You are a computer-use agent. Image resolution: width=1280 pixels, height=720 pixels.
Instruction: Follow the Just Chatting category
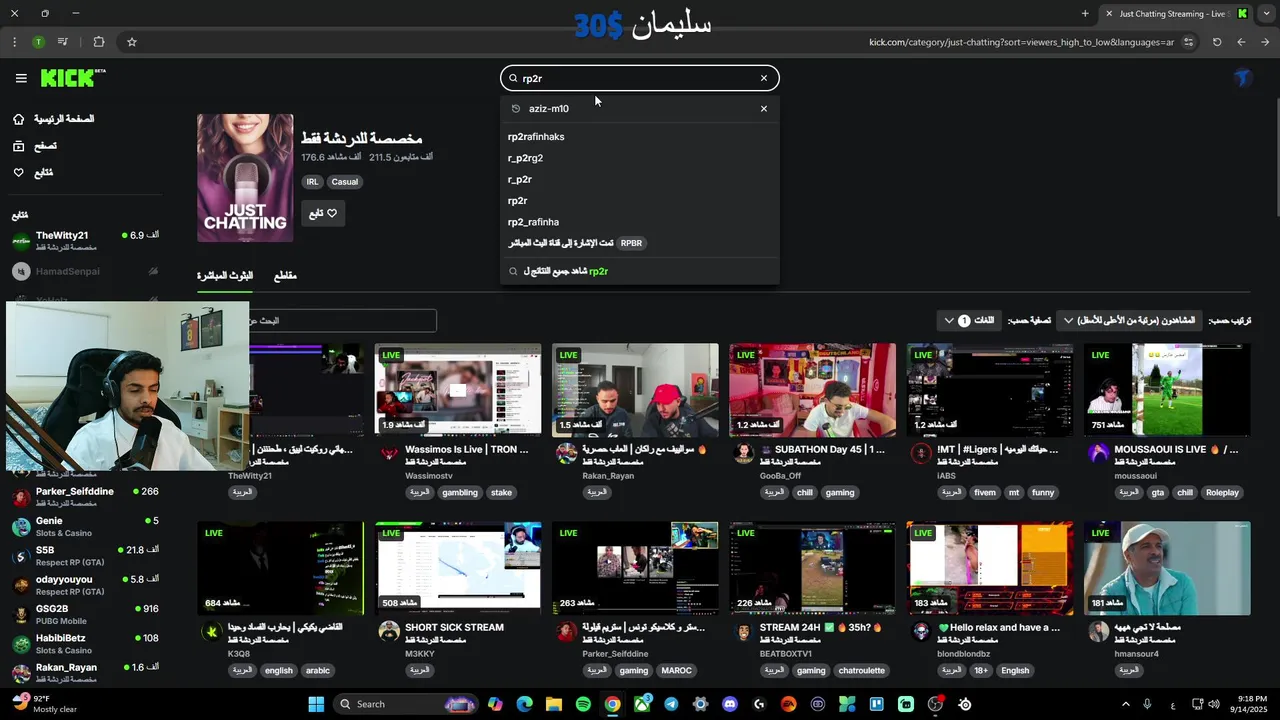pyautogui.click(x=323, y=213)
